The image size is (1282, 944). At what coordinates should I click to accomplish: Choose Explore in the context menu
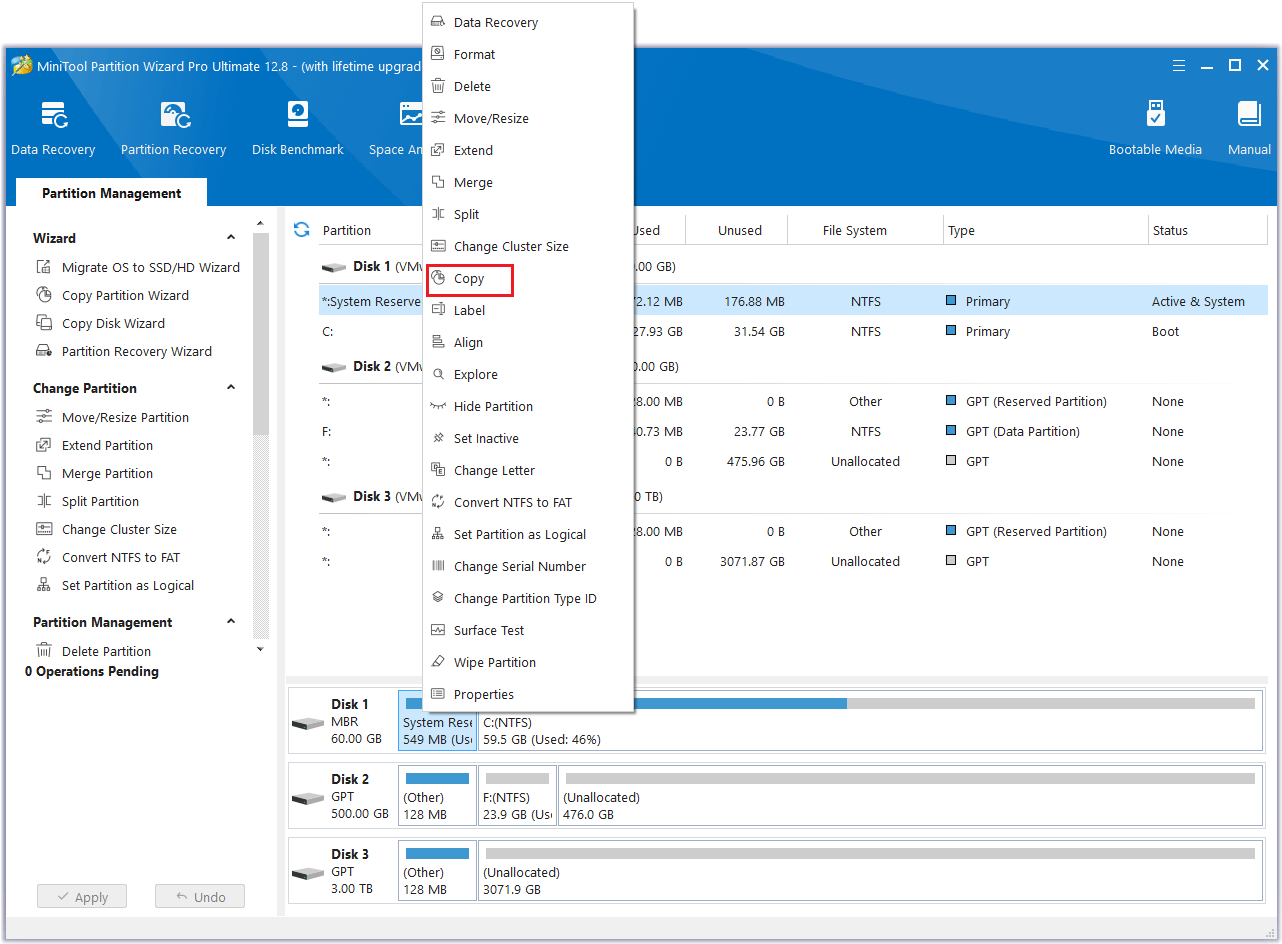pos(528,374)
